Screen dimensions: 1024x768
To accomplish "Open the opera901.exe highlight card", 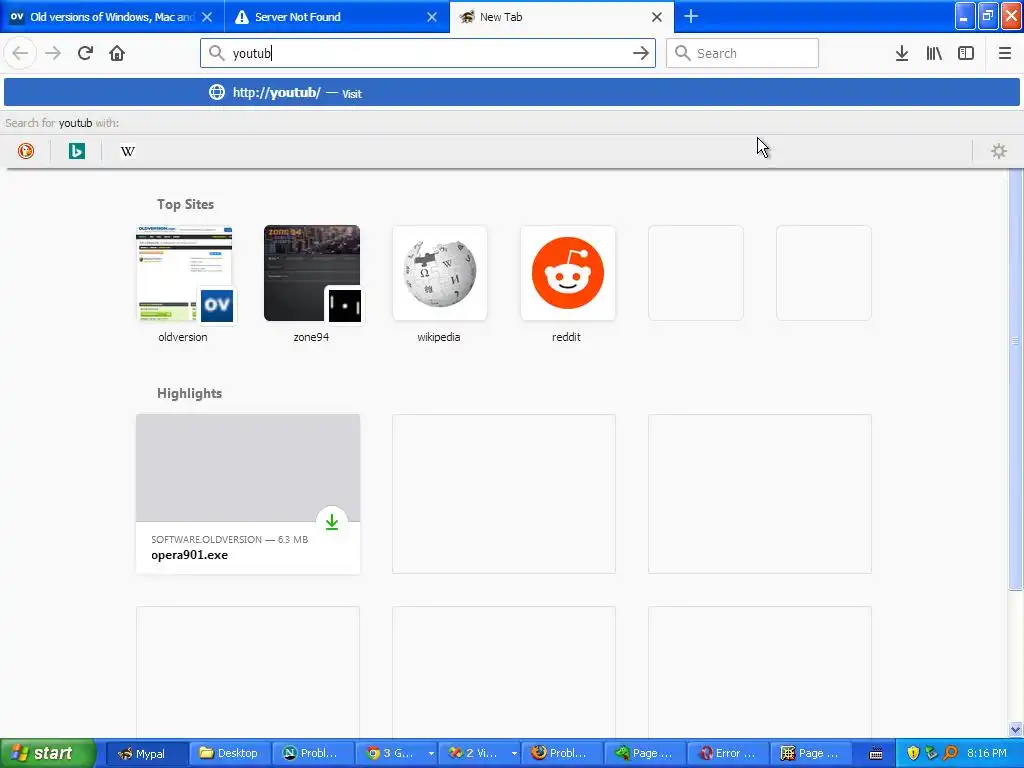I will click(x=248, y=494).
